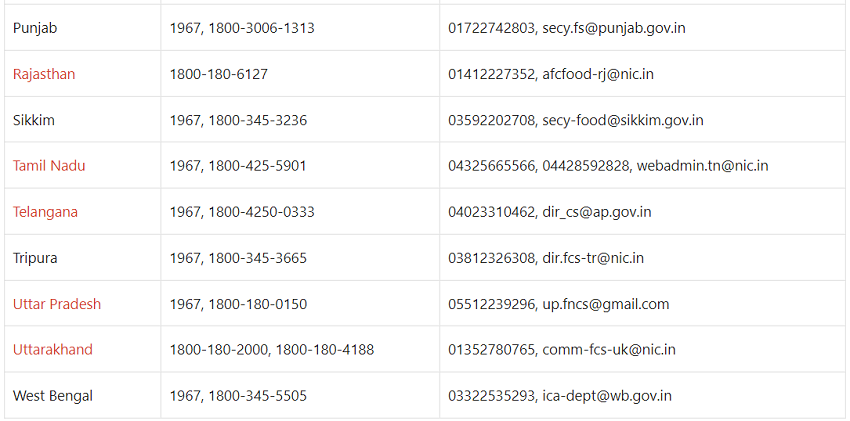Click the secy.fs@punjab.gov.in contact cell

(567, 28)
